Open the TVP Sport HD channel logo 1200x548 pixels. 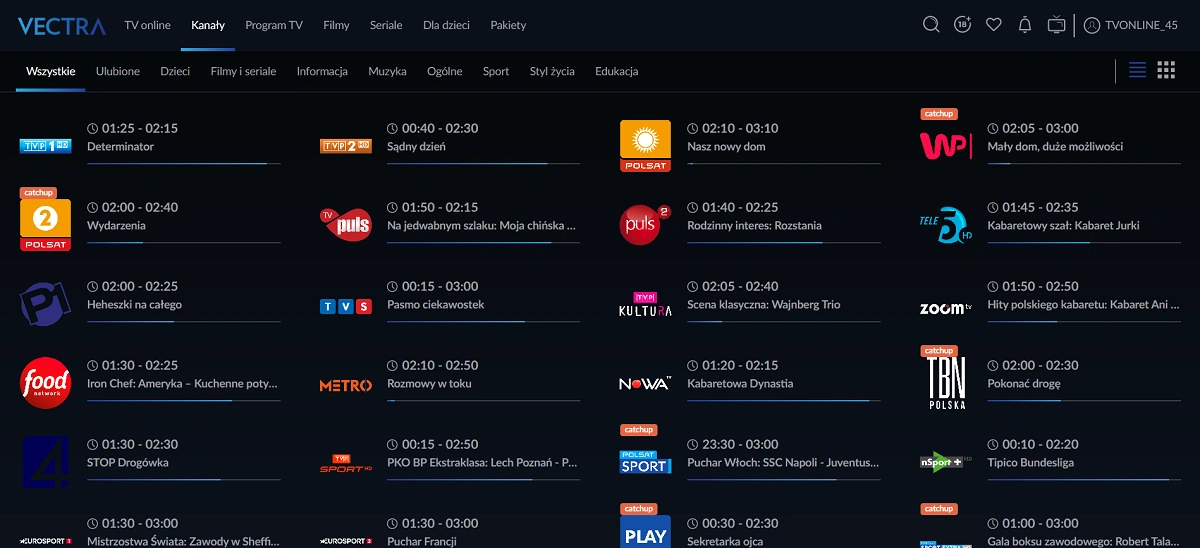pos(345,462)
